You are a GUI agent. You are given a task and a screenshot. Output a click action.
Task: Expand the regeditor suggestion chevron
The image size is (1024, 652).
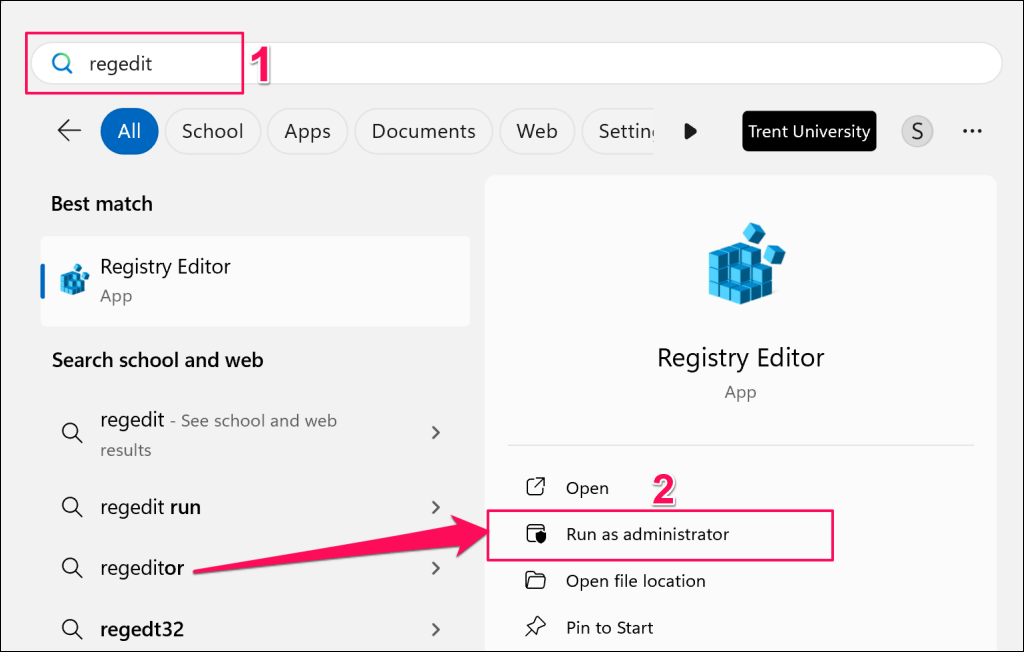pos(435,568)
